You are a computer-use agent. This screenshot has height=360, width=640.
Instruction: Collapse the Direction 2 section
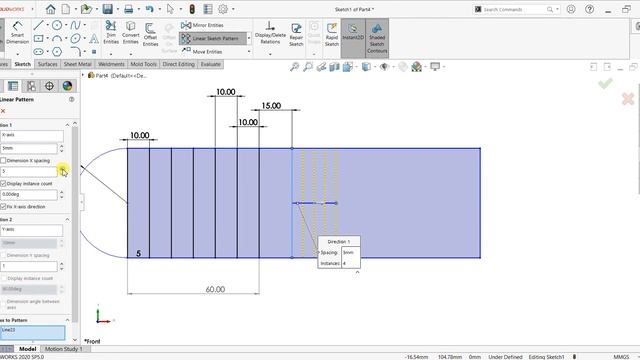point(67,220)
